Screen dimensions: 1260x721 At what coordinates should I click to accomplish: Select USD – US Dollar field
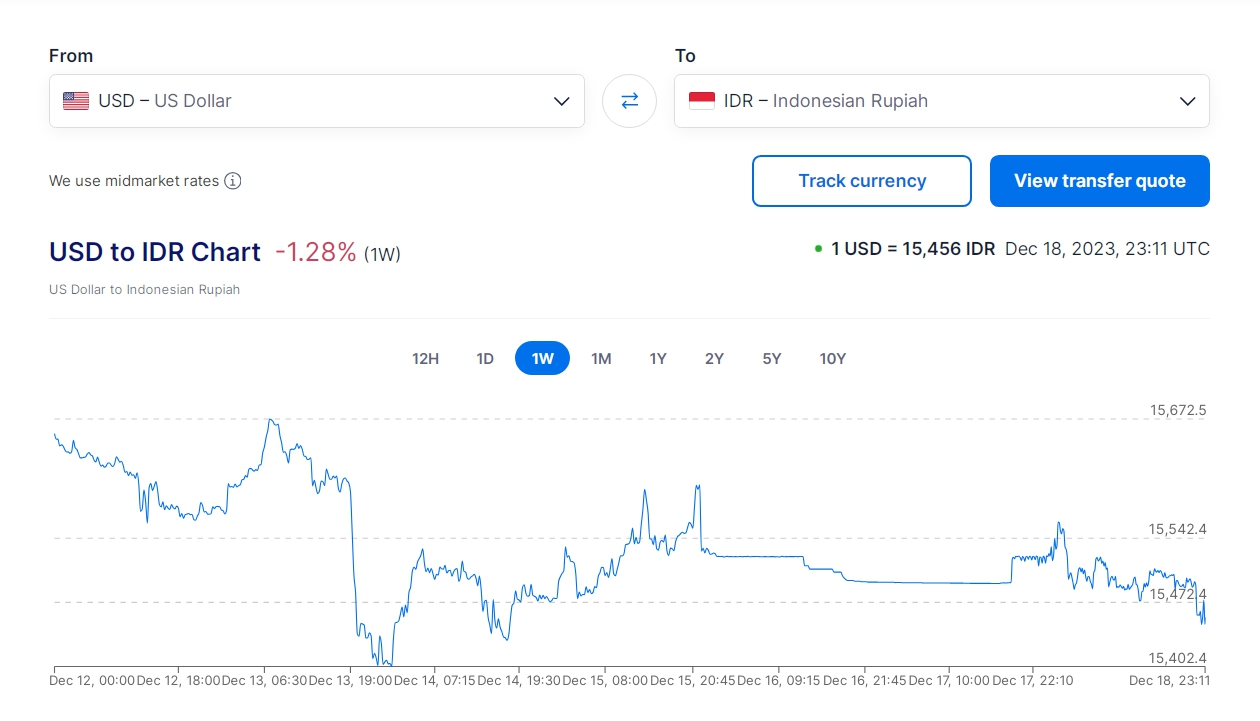point(300,101)
